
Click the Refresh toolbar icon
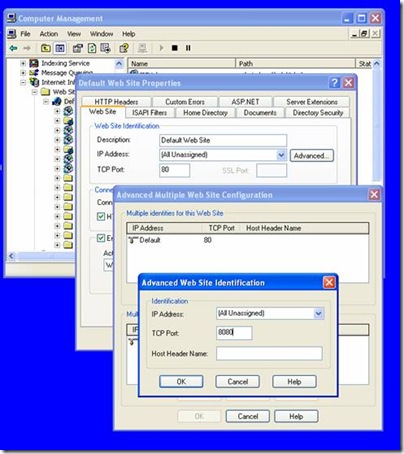click(92, 48)
